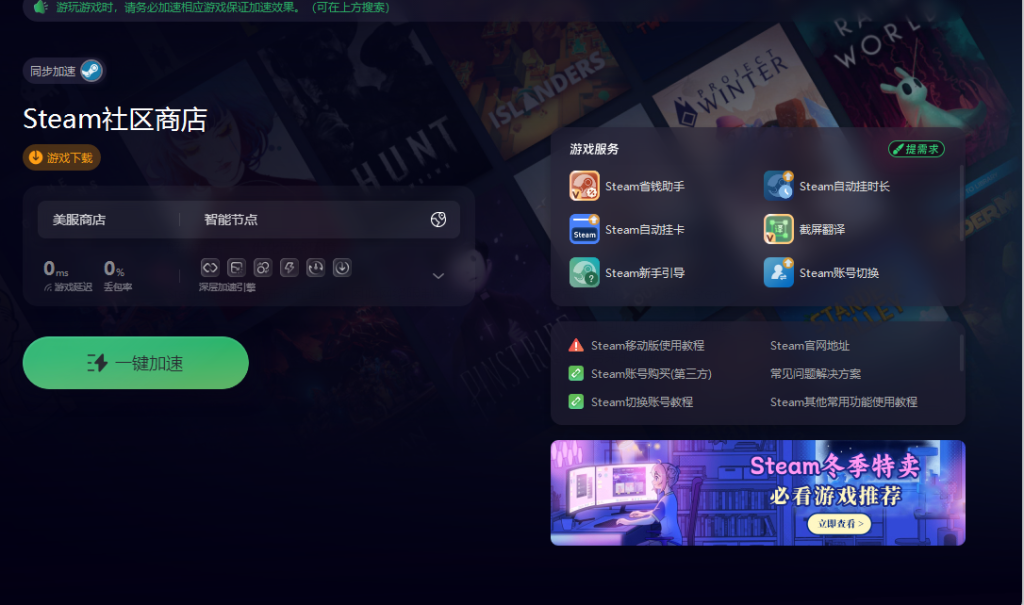Click the second deep acceleration engine icon

point(236,267)
